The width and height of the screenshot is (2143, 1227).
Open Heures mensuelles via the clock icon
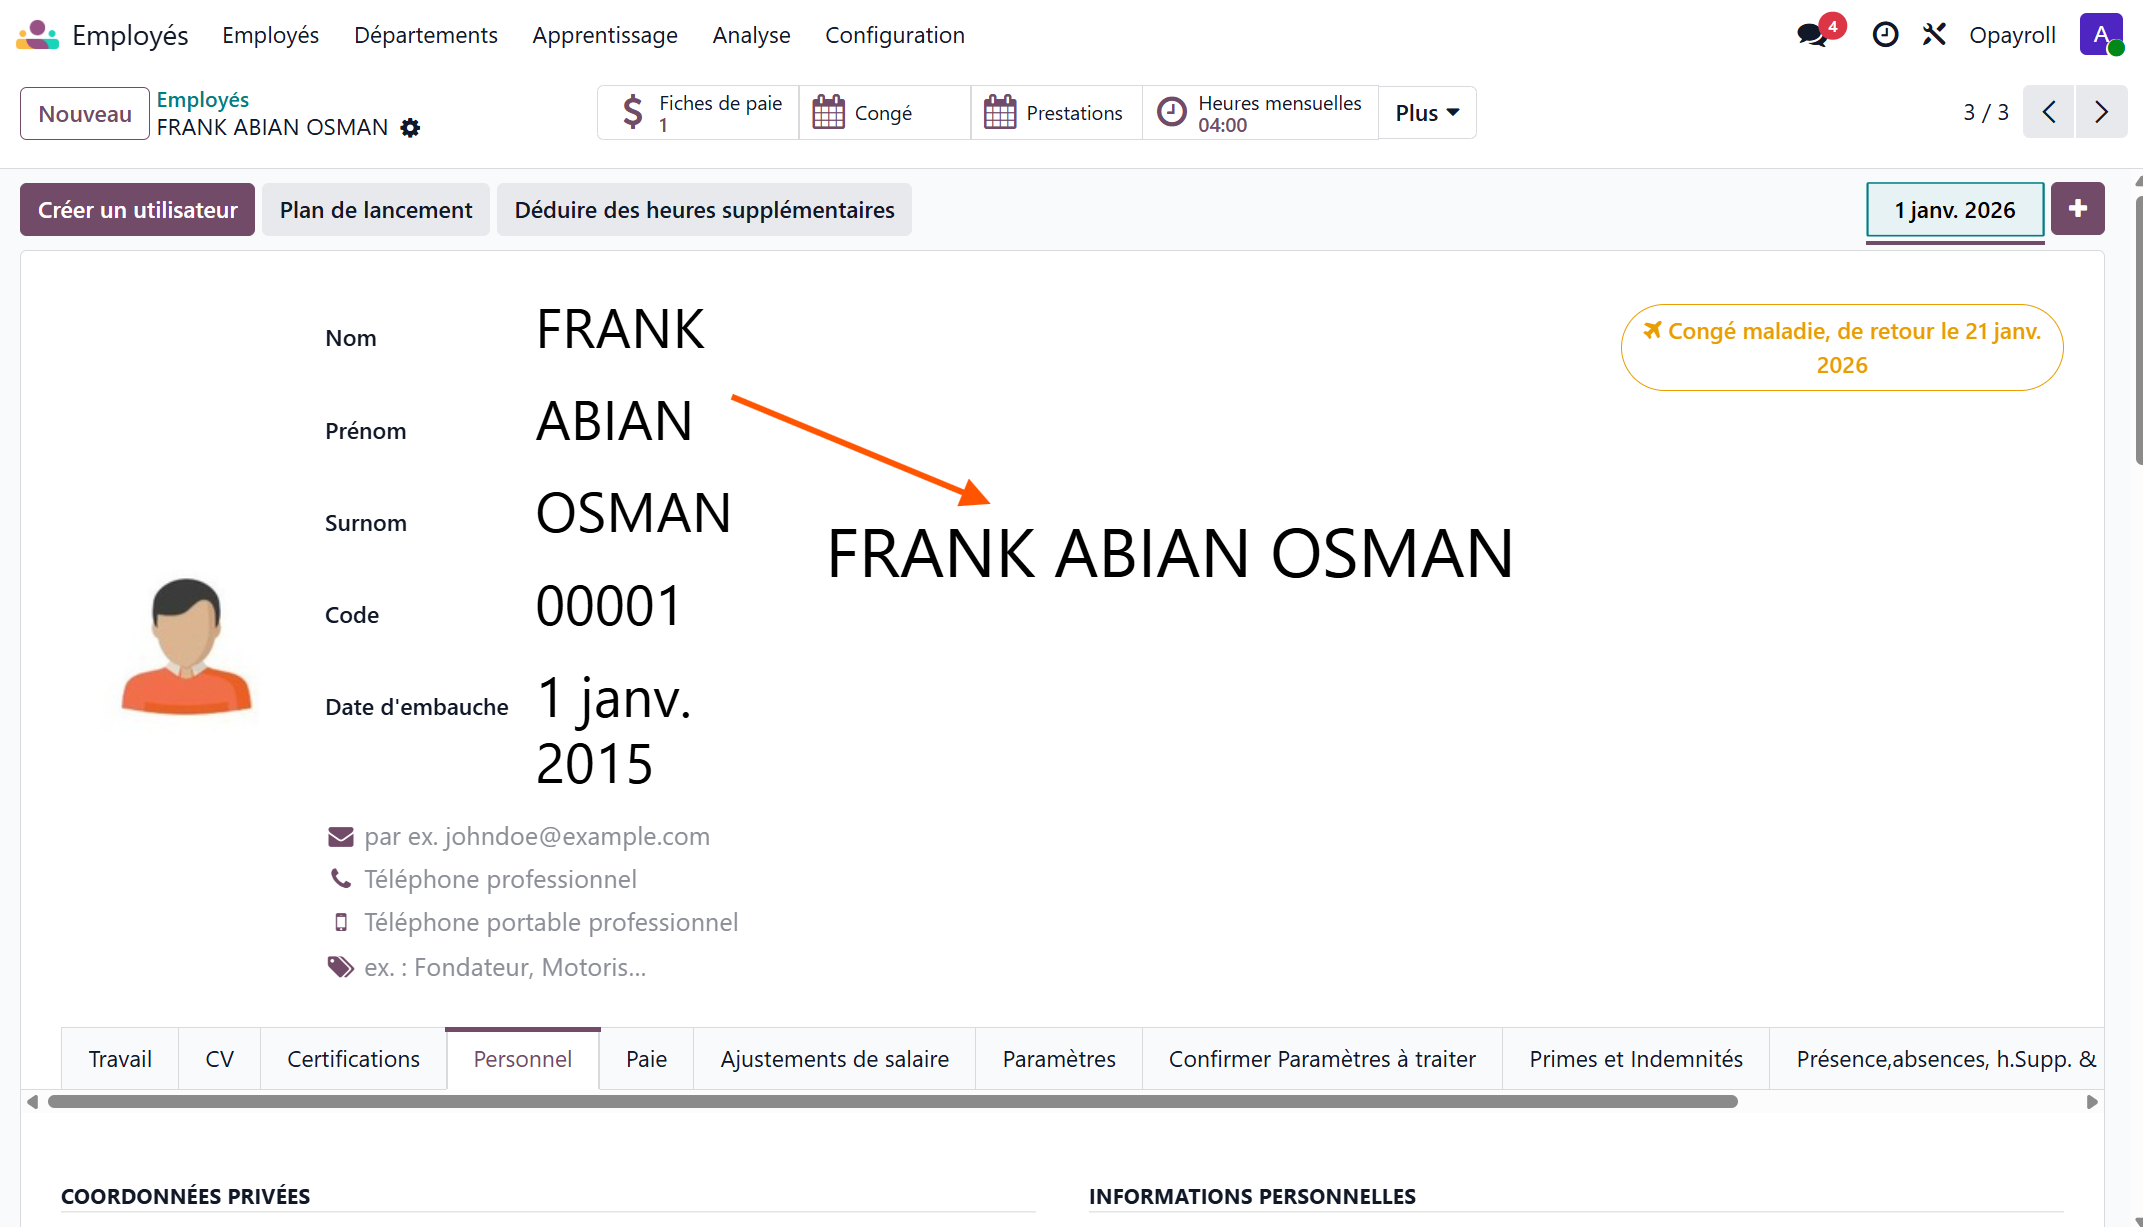coord(1172,111)
